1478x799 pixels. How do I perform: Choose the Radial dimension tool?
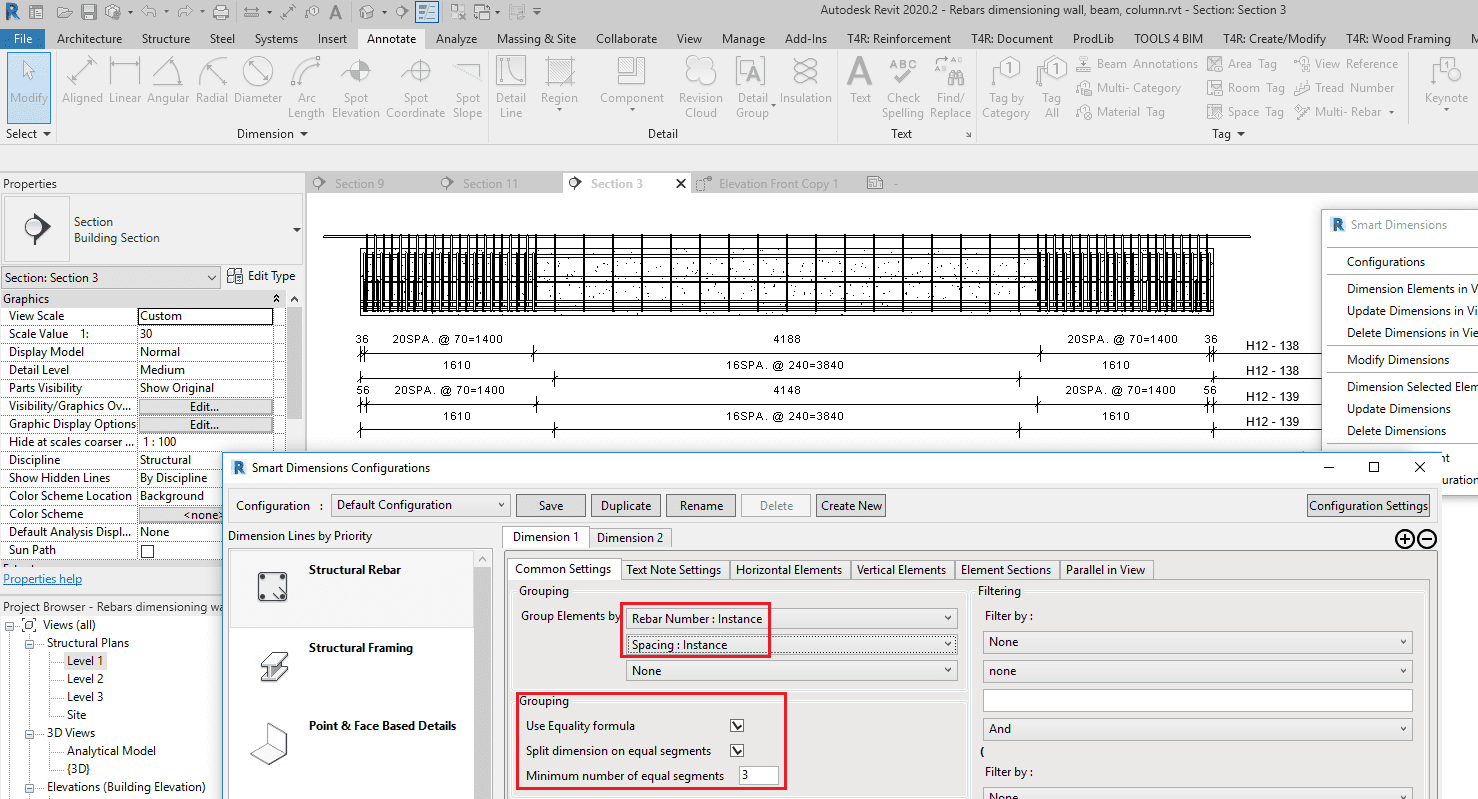pyautogui.click(x=212, y=80)
